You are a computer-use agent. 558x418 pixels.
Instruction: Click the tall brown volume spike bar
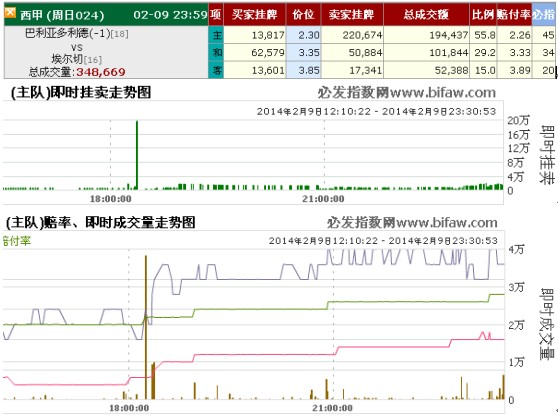pos(146,327)
